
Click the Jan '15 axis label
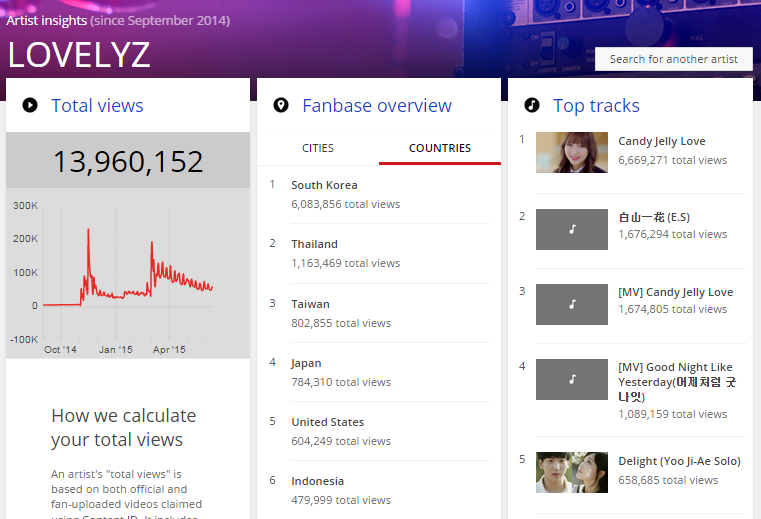click(x=116, y=350)
